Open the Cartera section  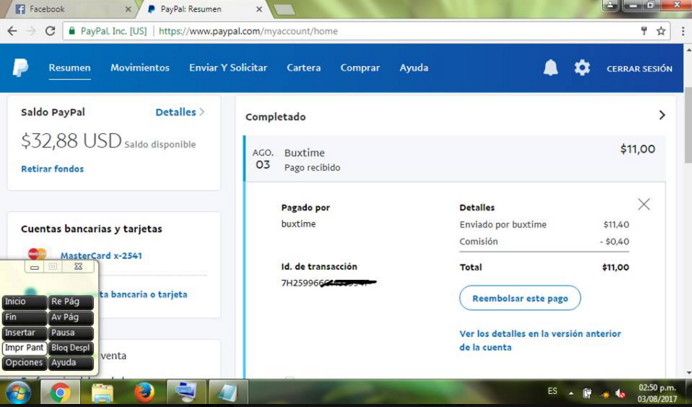(x=304, y=68)
